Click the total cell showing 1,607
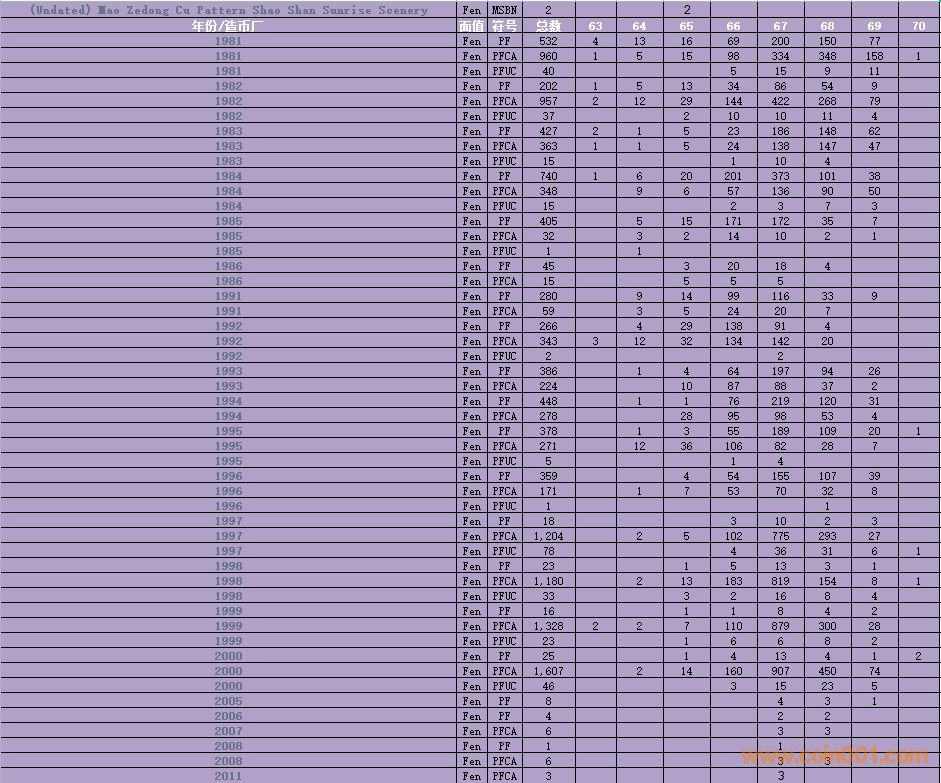Screen dimensions: 941x783 [548, 671]
